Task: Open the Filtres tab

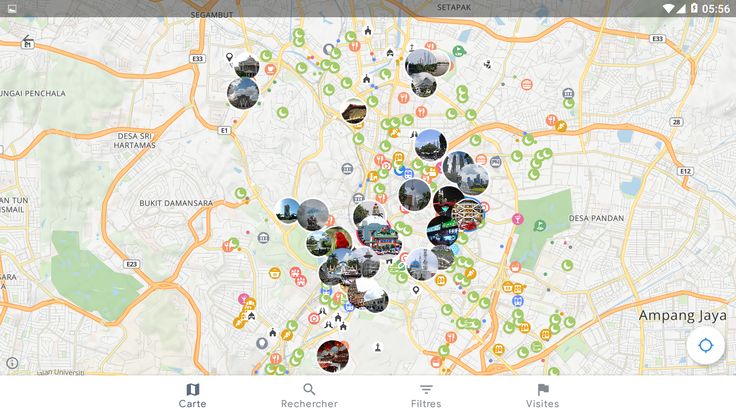Action: [426, 395]
